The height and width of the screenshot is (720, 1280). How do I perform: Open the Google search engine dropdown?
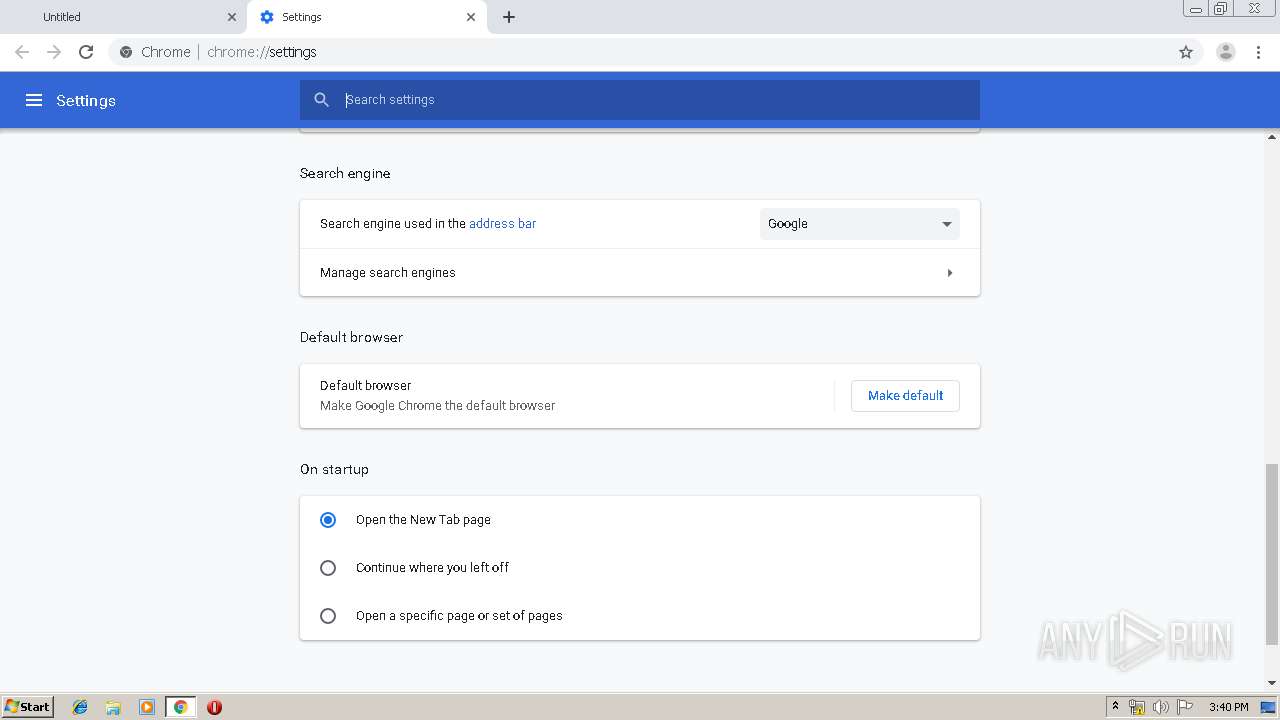click(860, 224)
